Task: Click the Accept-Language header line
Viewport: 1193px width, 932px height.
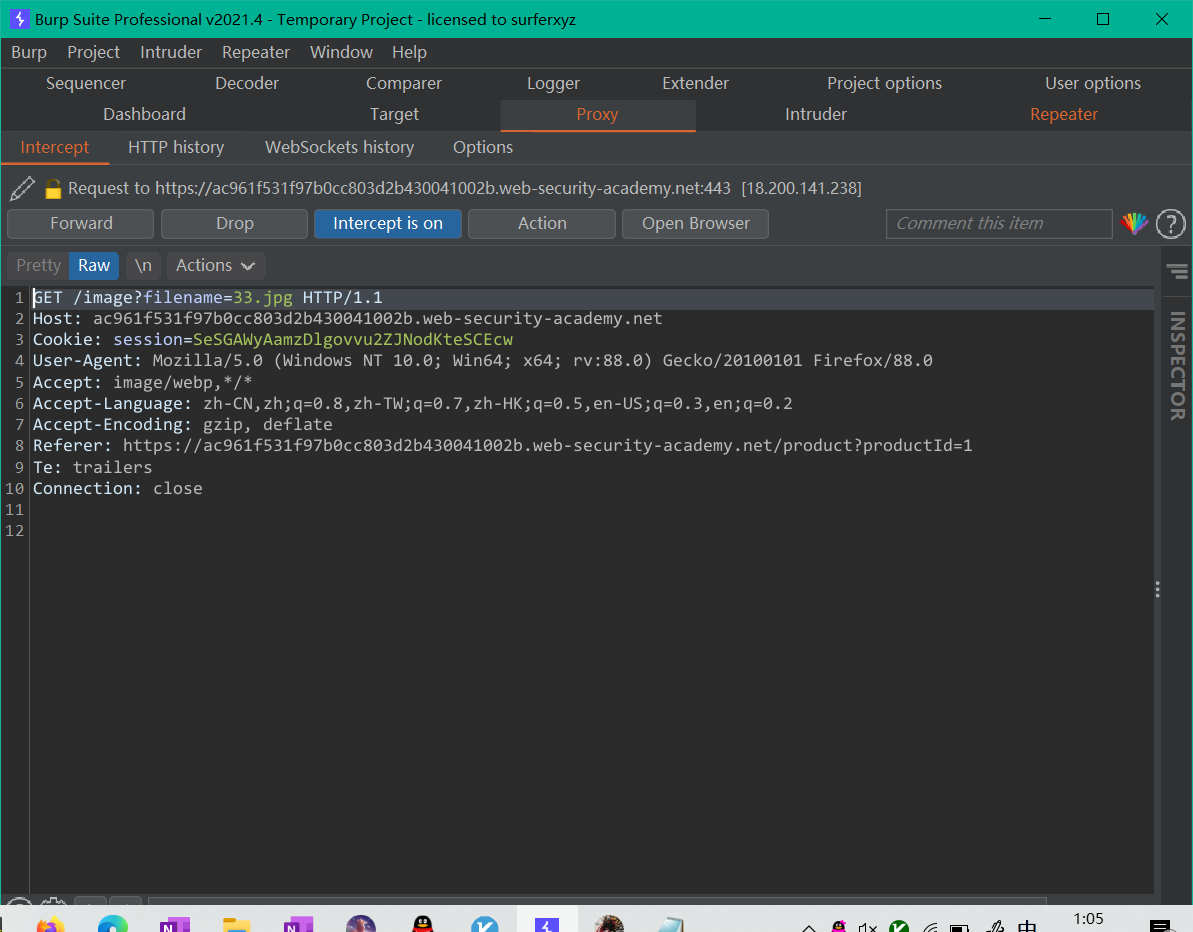Action: (x=412, y=403)
